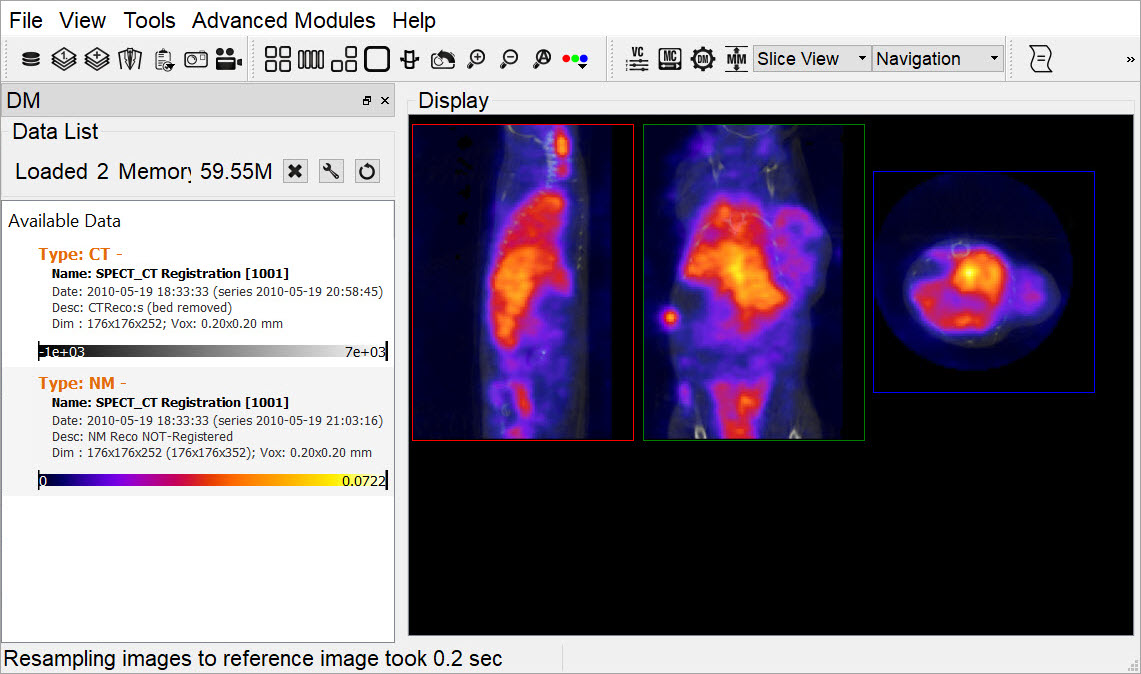Switch to the vertical columns layout
1141x674 pixels.
pyautogui.click(x=311, y=59)
